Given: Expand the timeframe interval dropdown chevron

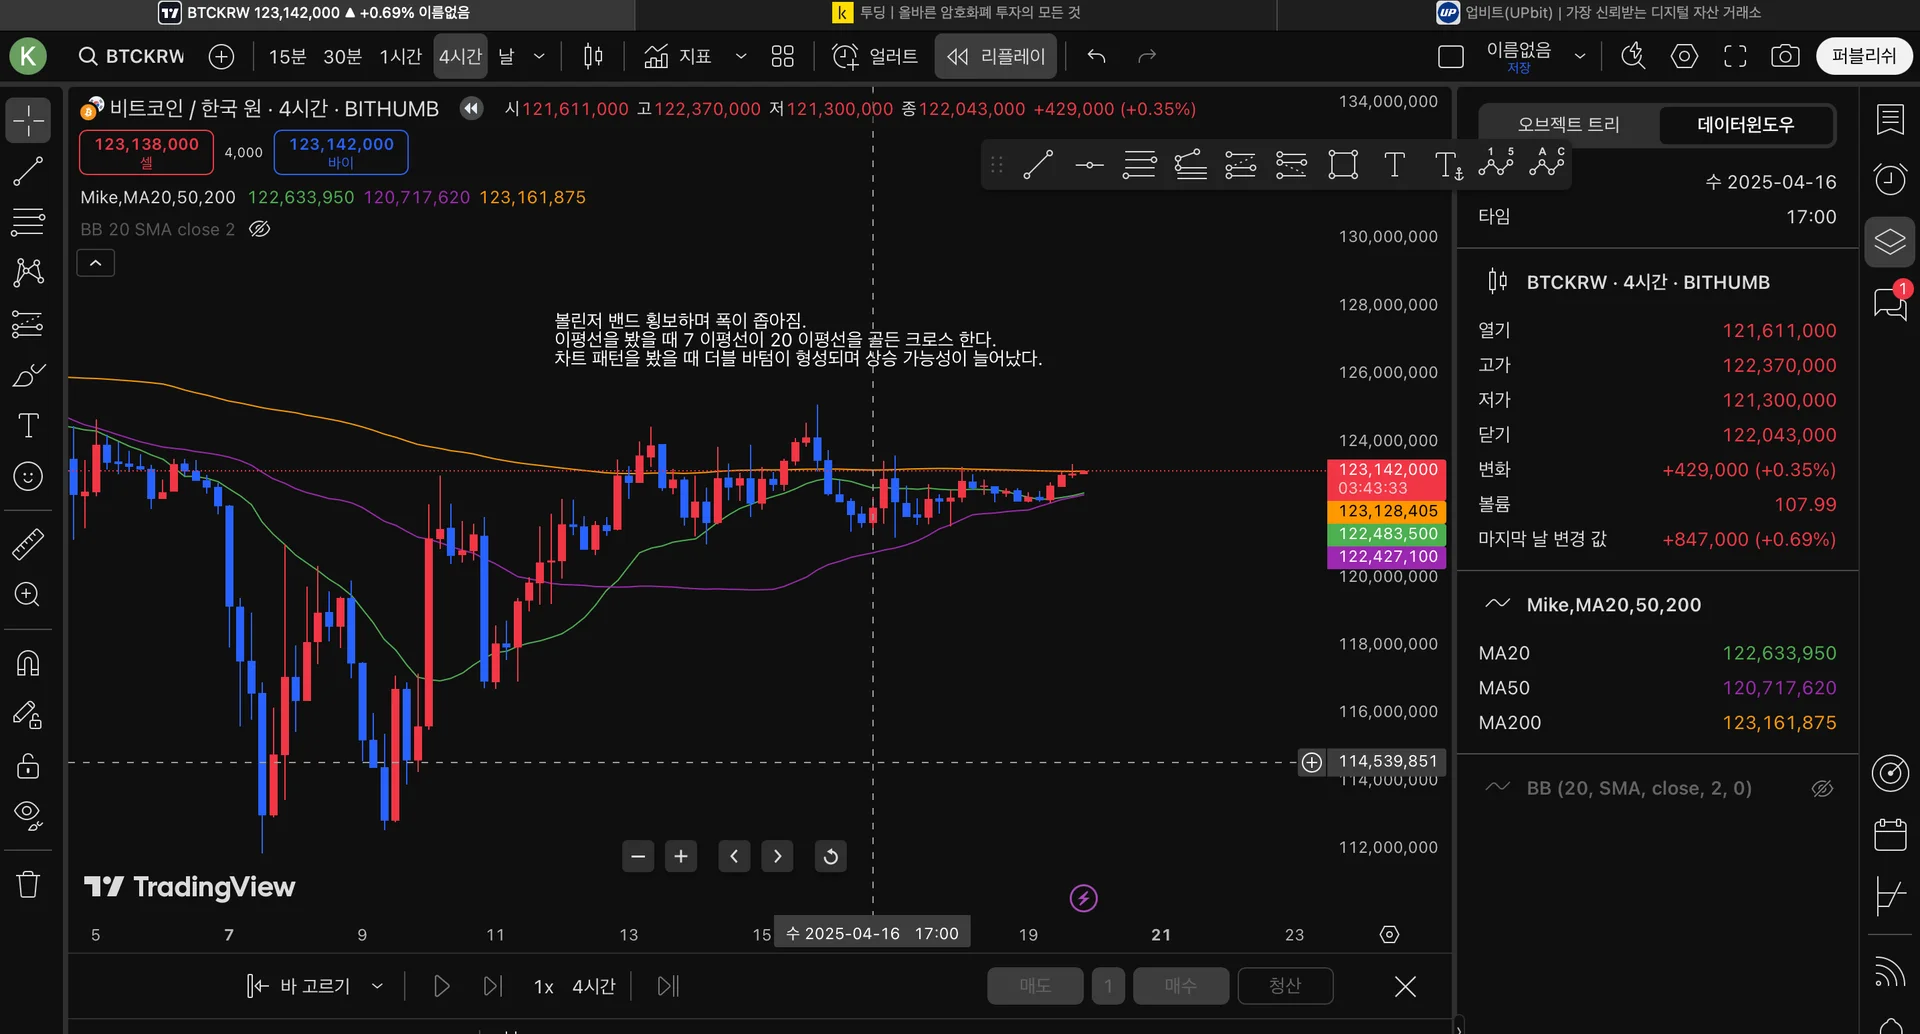Looking at the screenshot, I should [539, 56].
